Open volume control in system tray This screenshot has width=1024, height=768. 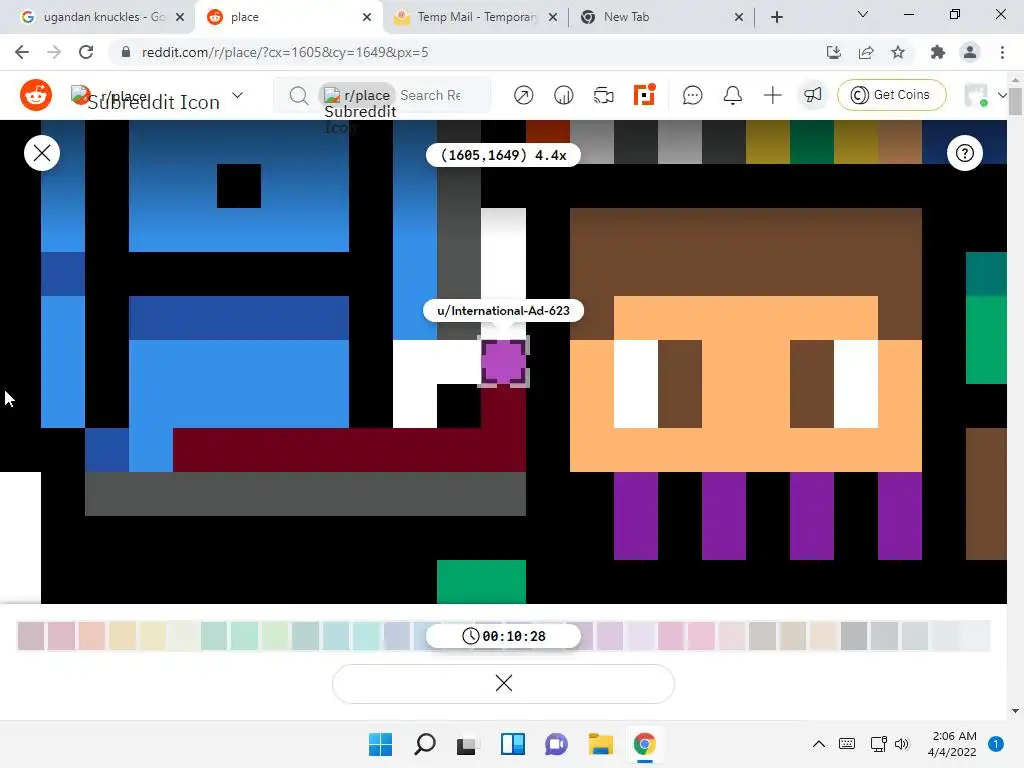click(x=902, y=744)
